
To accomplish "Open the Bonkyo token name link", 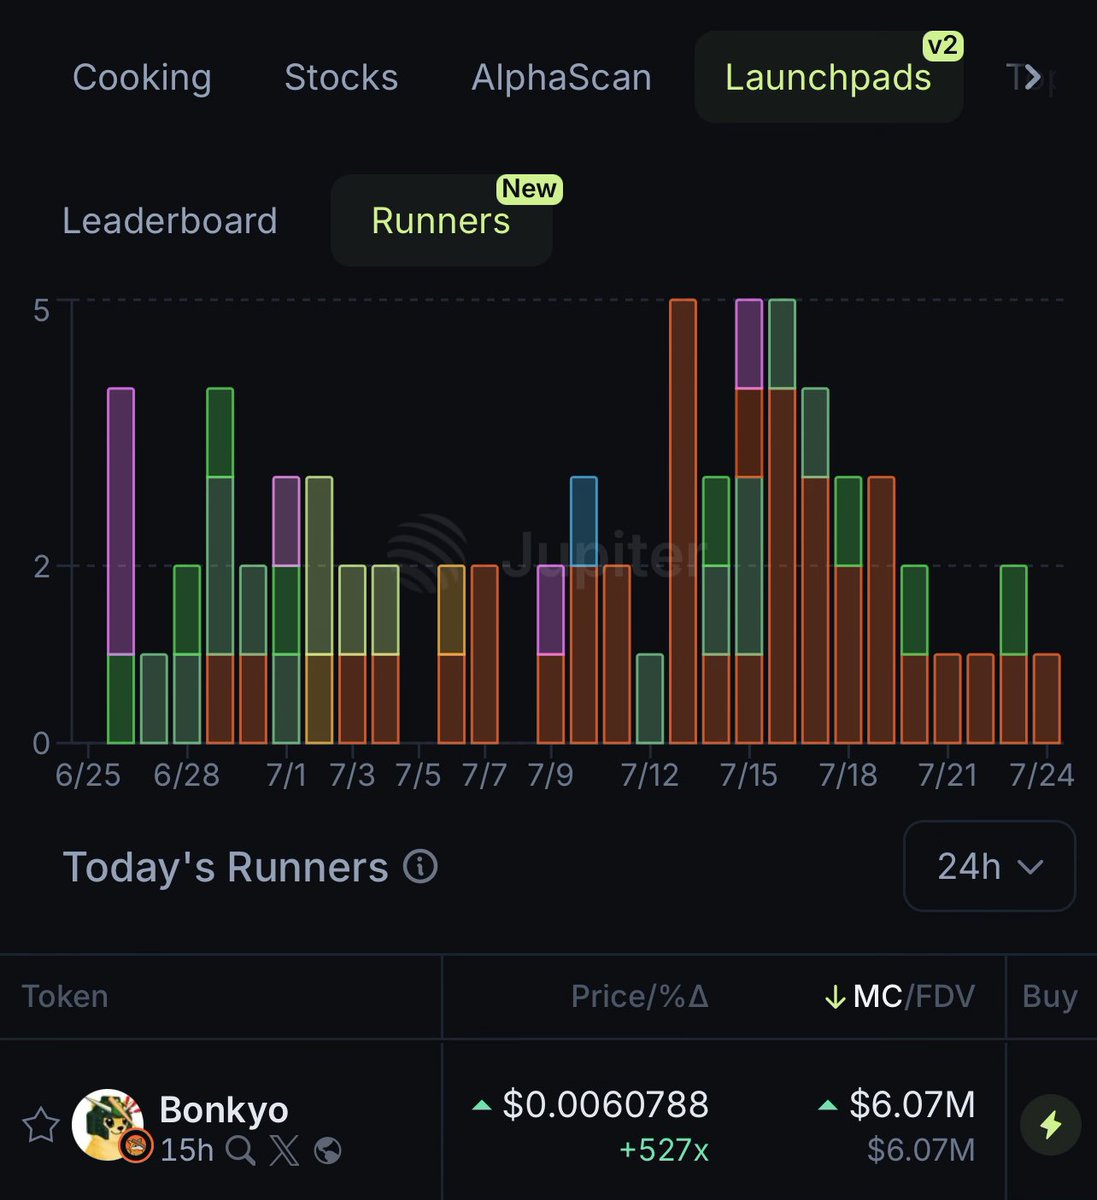I will coord(224,1109).
